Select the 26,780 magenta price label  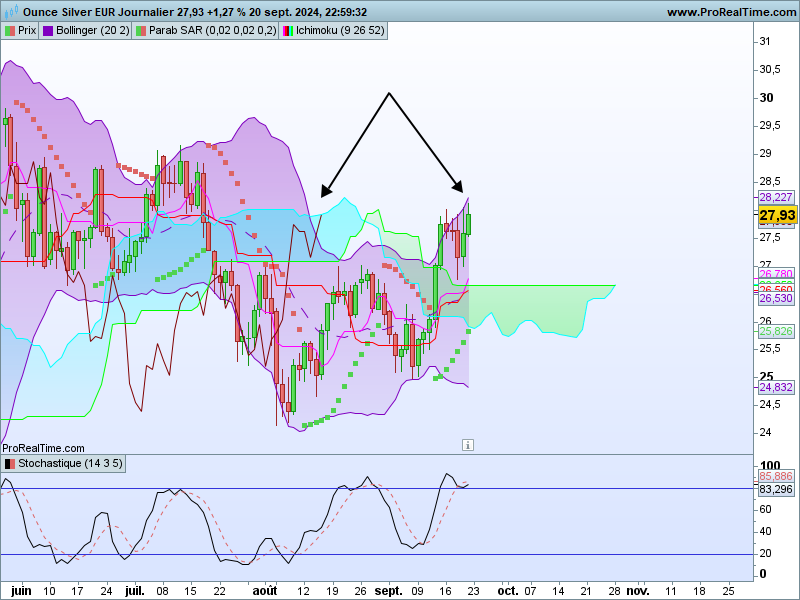(x=776, y=274)
